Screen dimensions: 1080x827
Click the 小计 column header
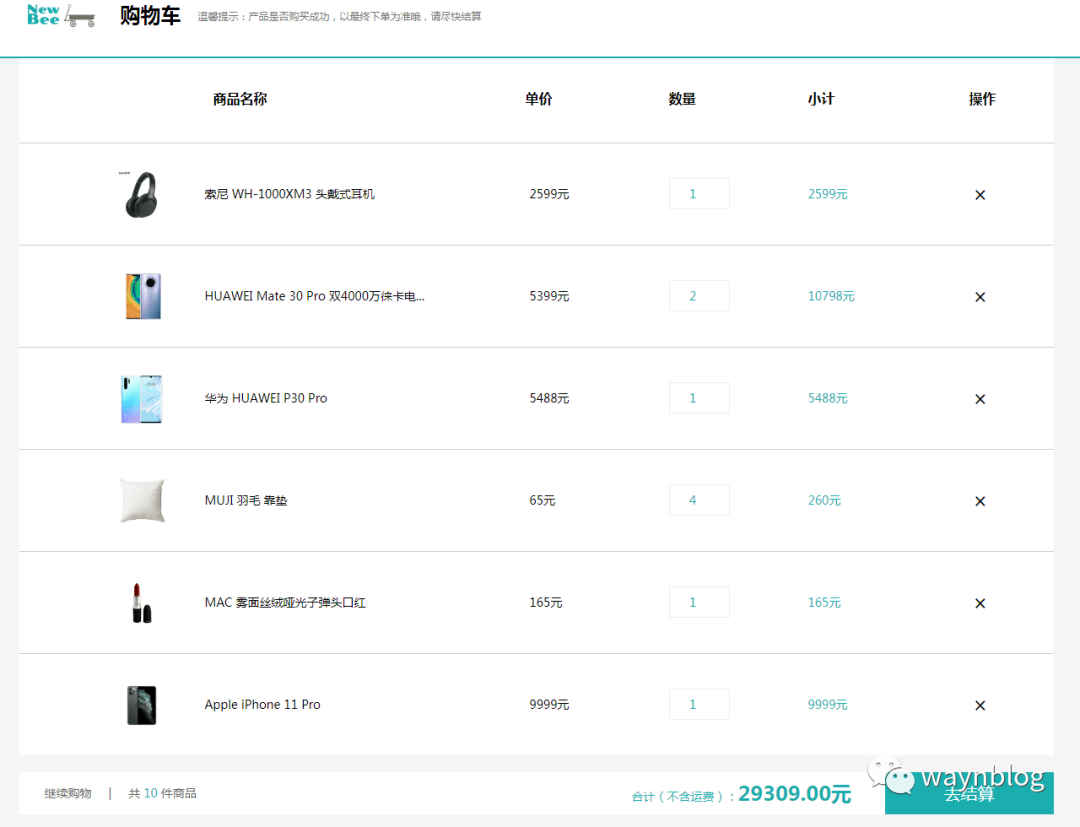[821, 99]
